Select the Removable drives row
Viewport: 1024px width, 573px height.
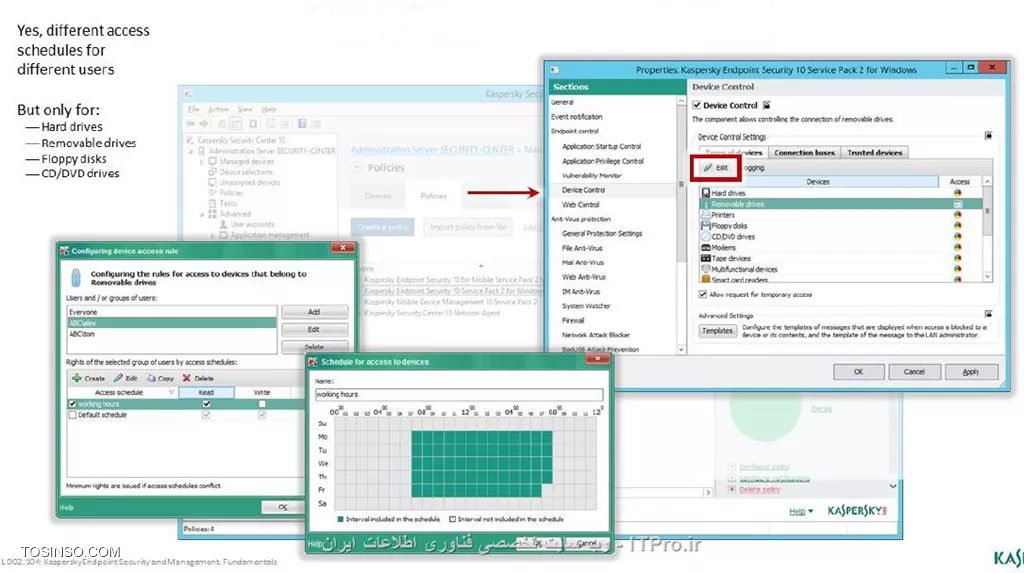point(840,204)
